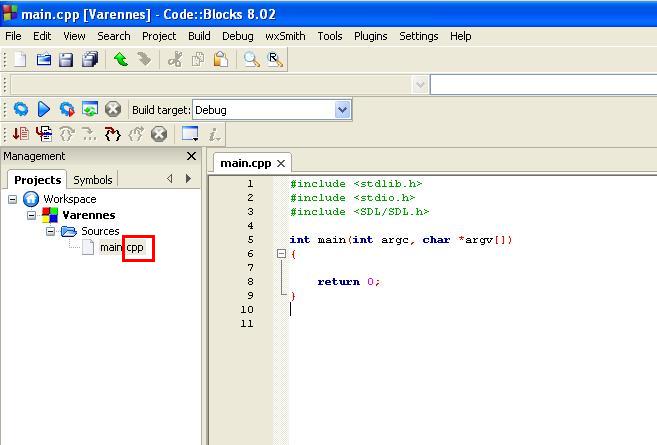Click the debugger Various info icon
Screen dimensions: 657x445
(214, 134)
